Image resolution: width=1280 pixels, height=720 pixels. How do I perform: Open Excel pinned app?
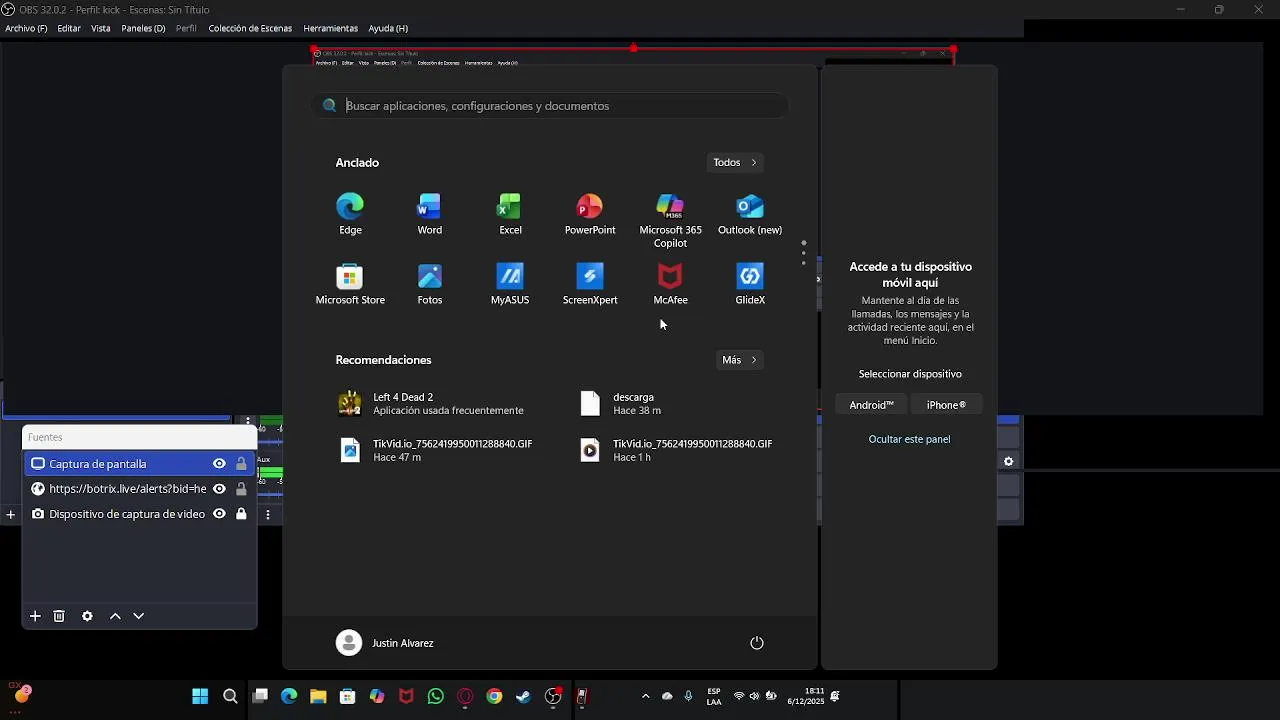[510, 214]
